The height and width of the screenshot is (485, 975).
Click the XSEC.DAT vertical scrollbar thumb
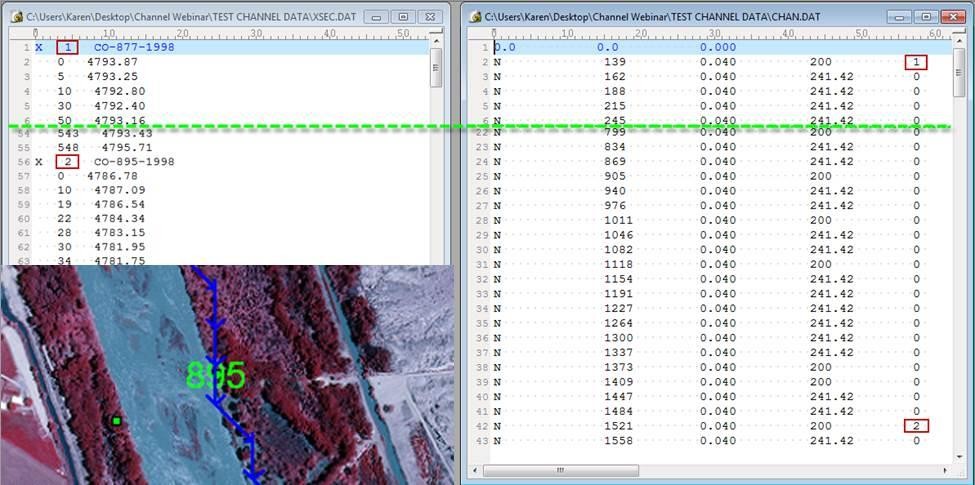pos(436,67)
